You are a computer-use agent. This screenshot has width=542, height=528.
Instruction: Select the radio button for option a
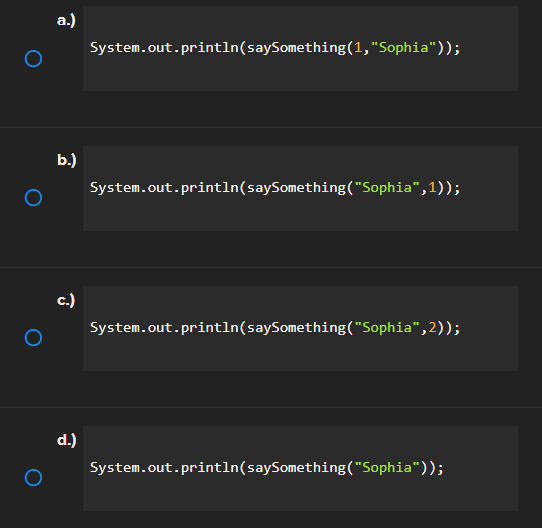click(34, 58)
